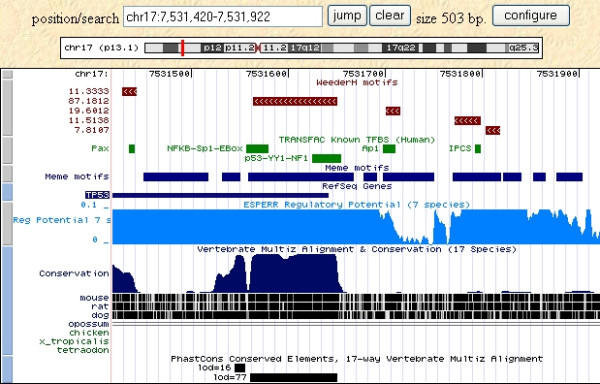The width and height of the screenshot is (600, 384).
Task: Select the 17q22 band on the ideogram
Action: 401,48
